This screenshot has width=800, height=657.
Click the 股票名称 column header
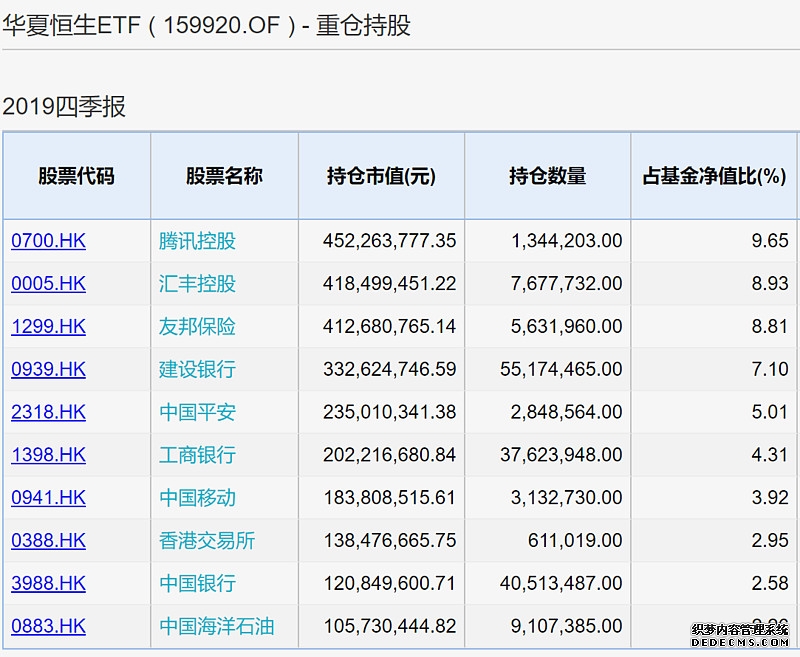224,176
